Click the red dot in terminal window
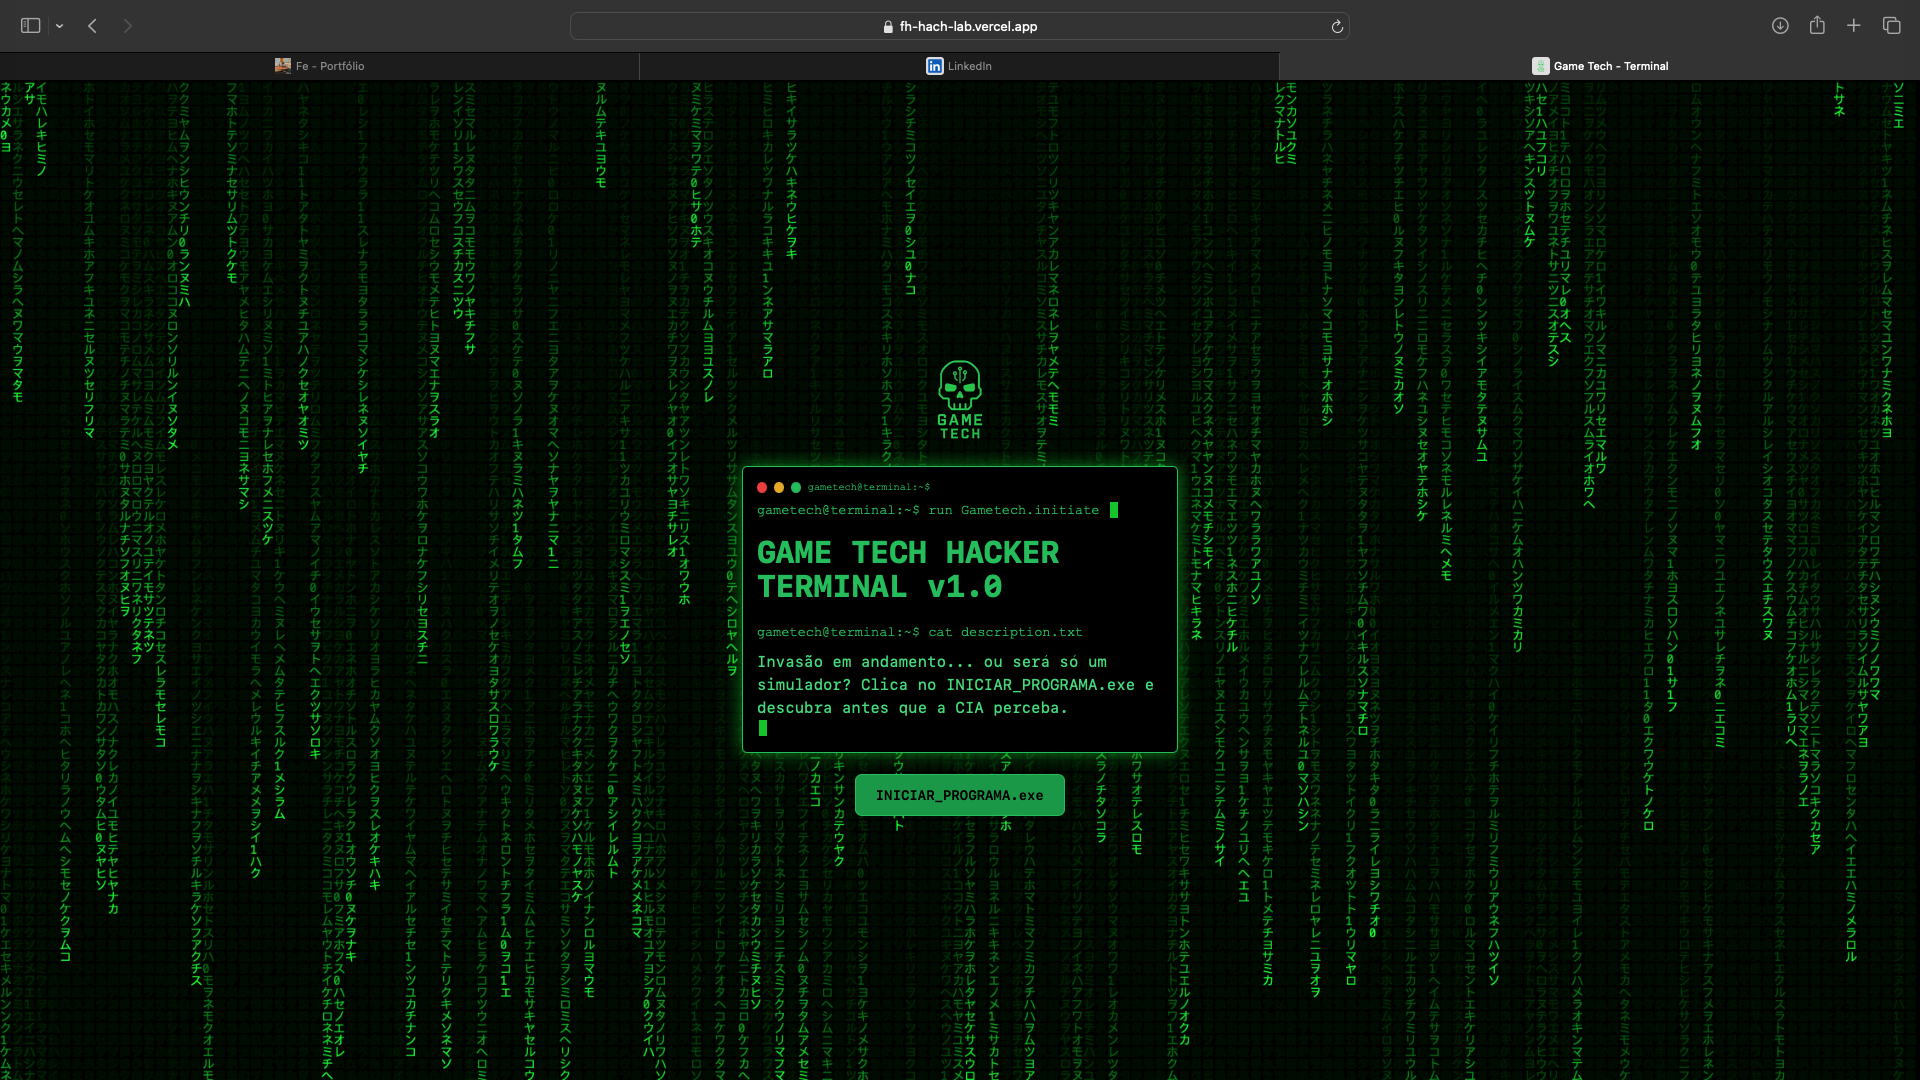 coord(762,488)
